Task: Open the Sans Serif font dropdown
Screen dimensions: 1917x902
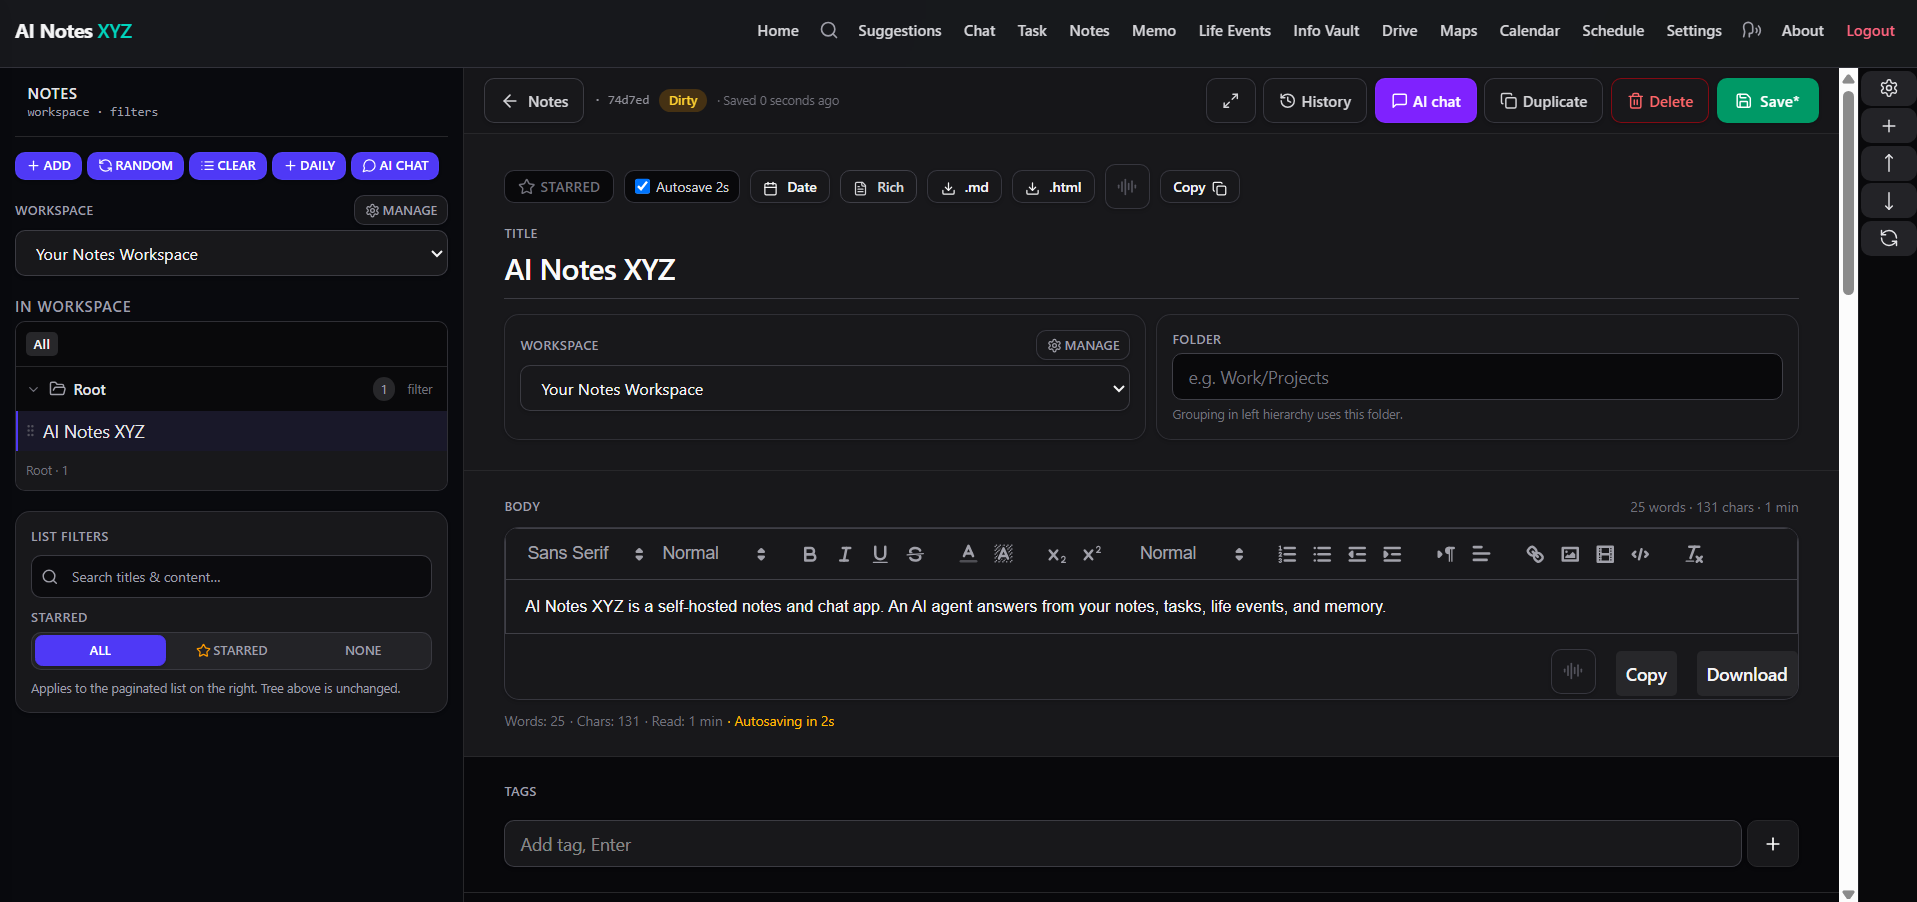Action: pos(585,554)
